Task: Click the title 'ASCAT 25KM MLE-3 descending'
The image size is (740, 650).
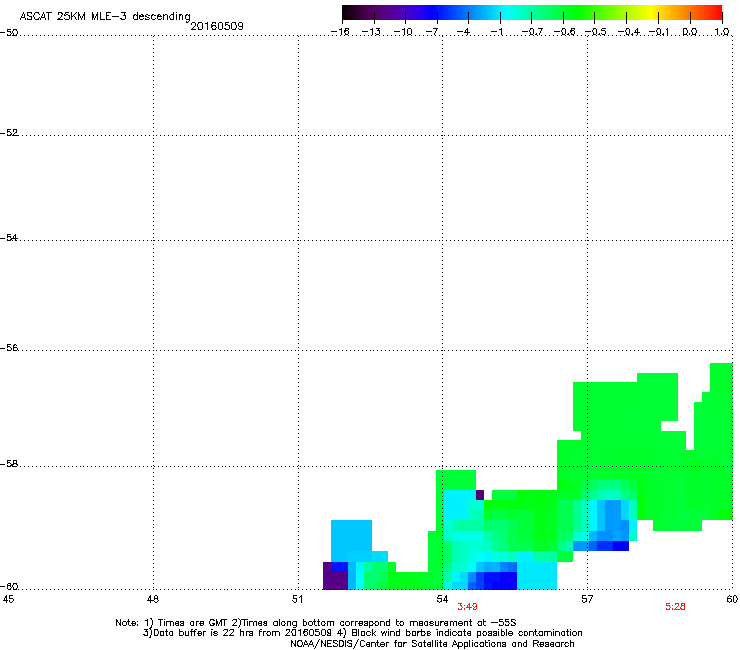Action: pyautogui.click(x=105, y=16)
